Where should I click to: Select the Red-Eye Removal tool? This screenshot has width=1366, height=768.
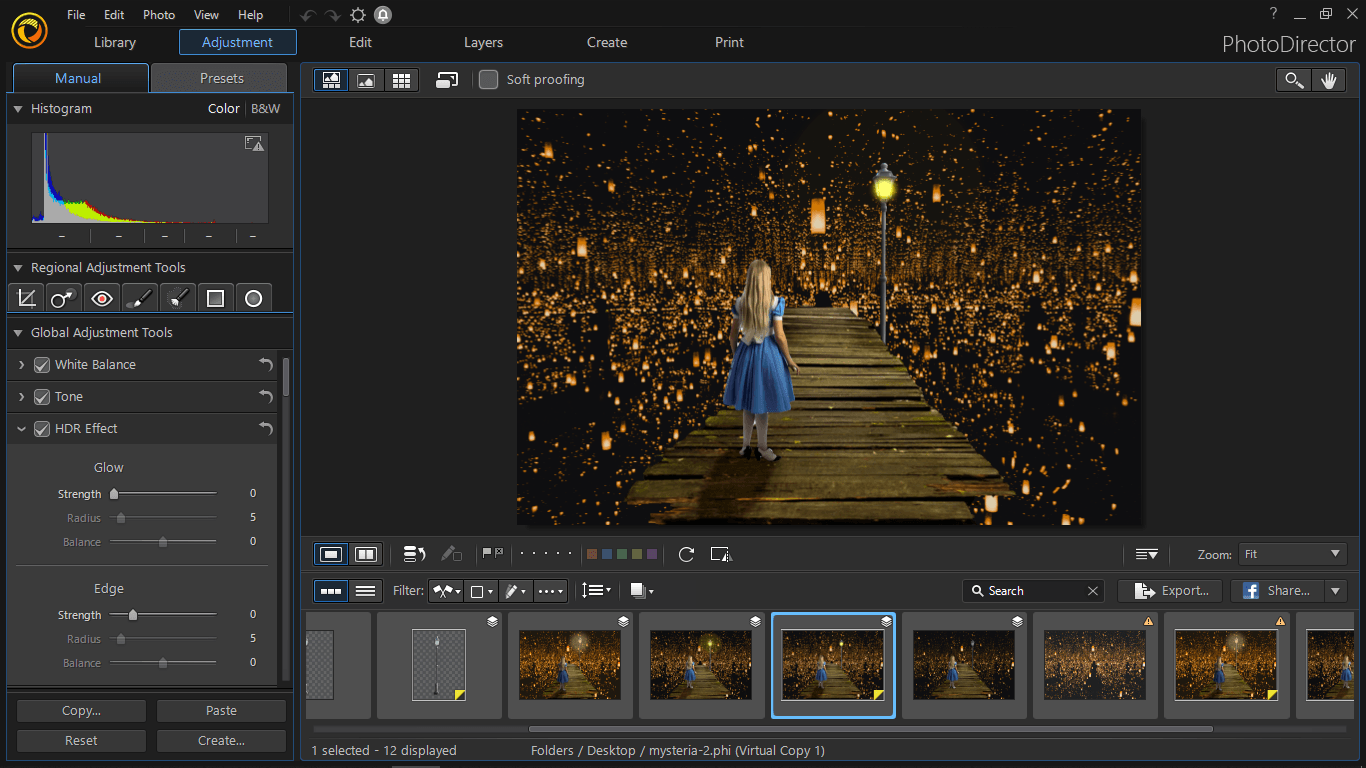point(102,298)
